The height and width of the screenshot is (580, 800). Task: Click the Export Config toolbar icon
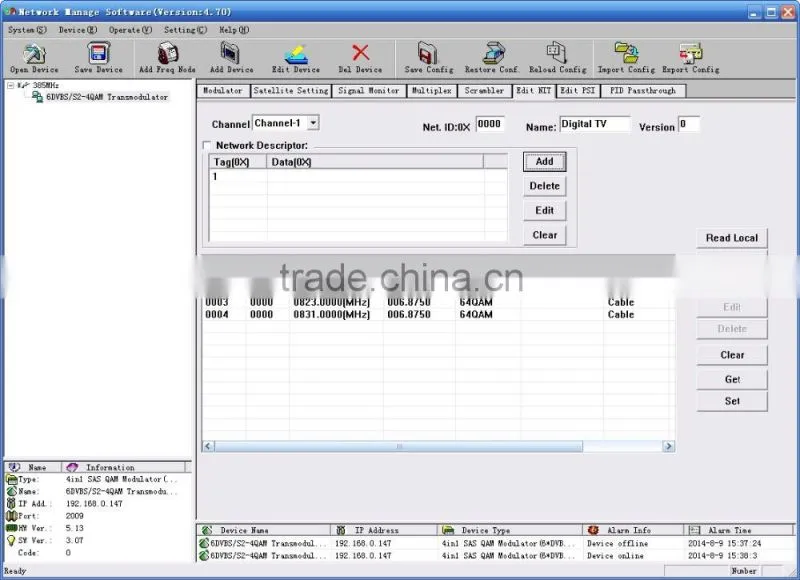click(x=690, y=53)
